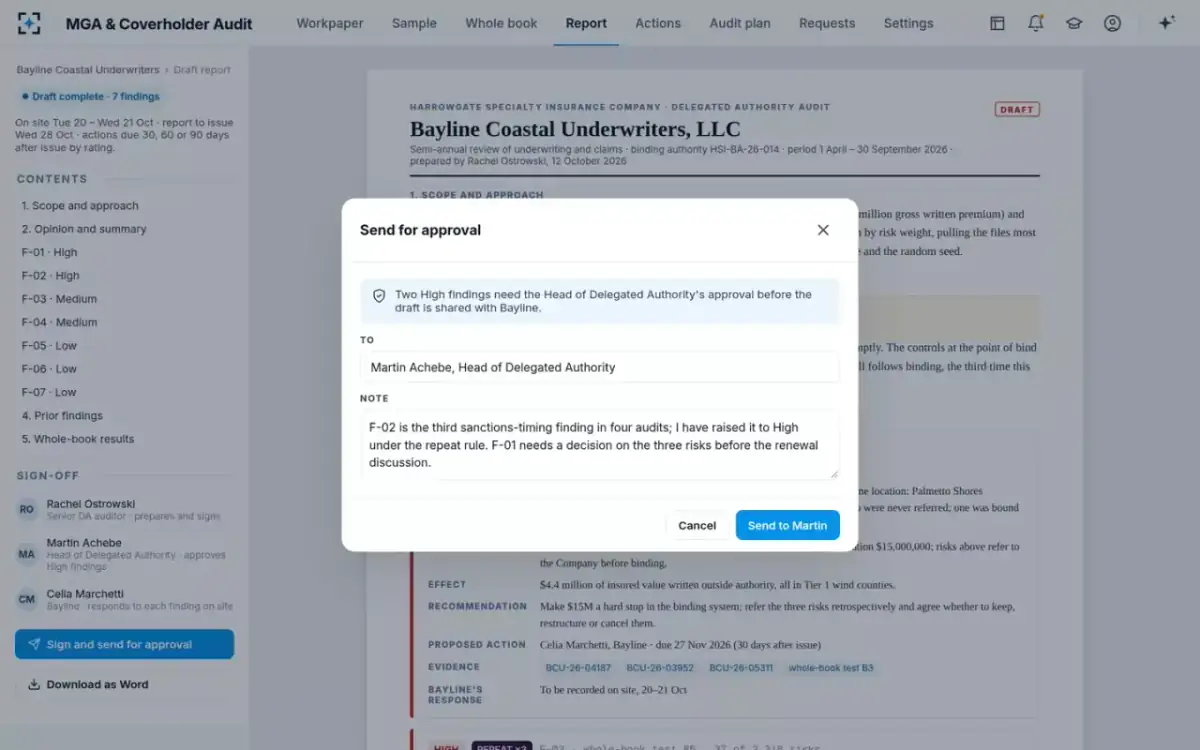Viewport: 1200px width, 750px height.
Task: Click the app logo icon
Action: tap(29, 23)
